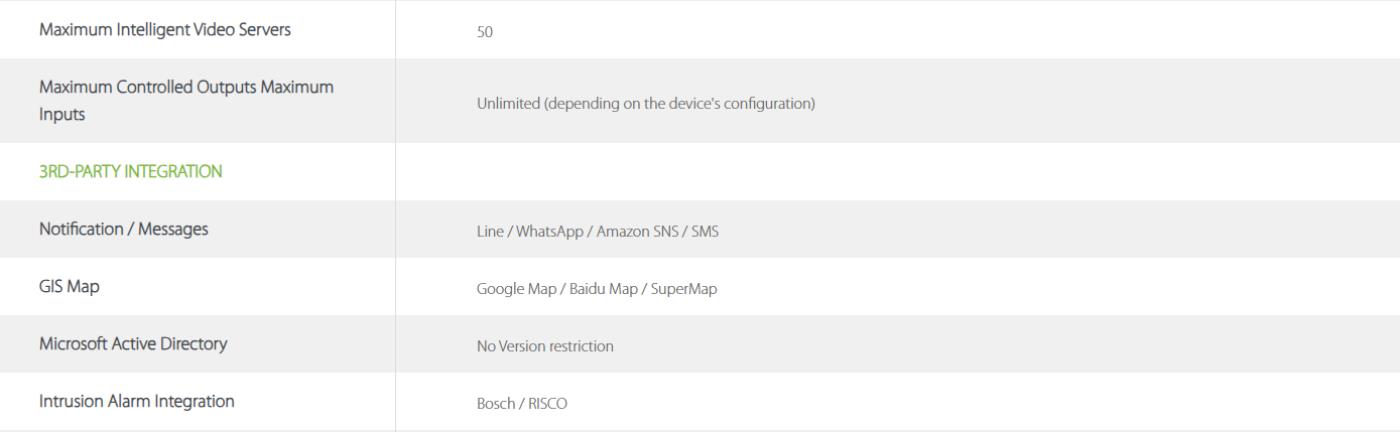The height and width of the screenshot is (432, 1400).
Task: Click the SMS text in notifications
Action: (x=705, y=232)
